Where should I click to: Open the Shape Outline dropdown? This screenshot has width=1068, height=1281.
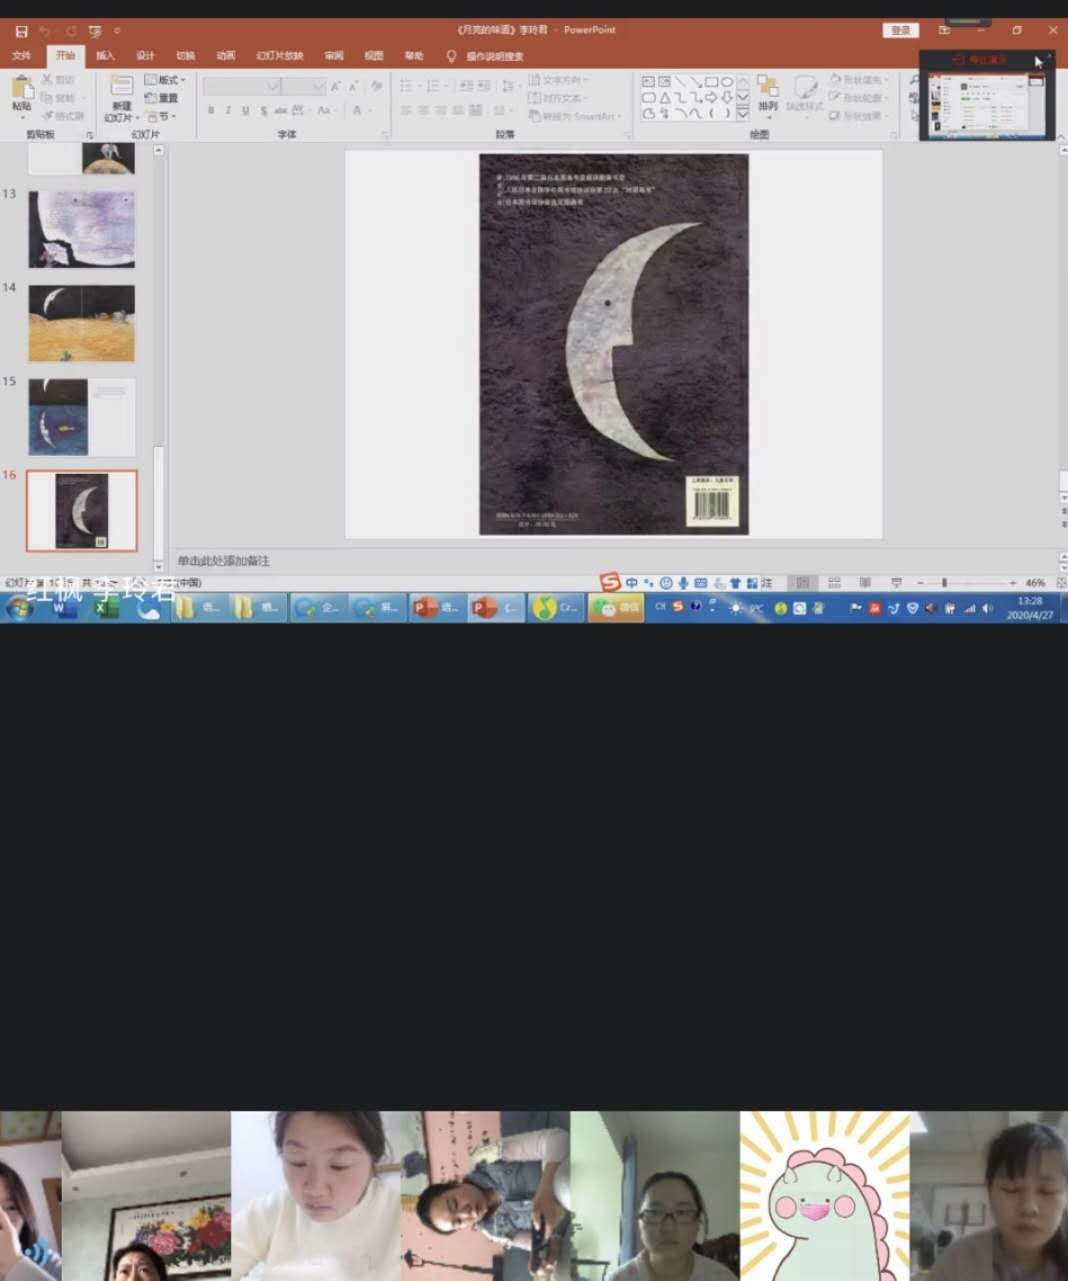[858, 98]
